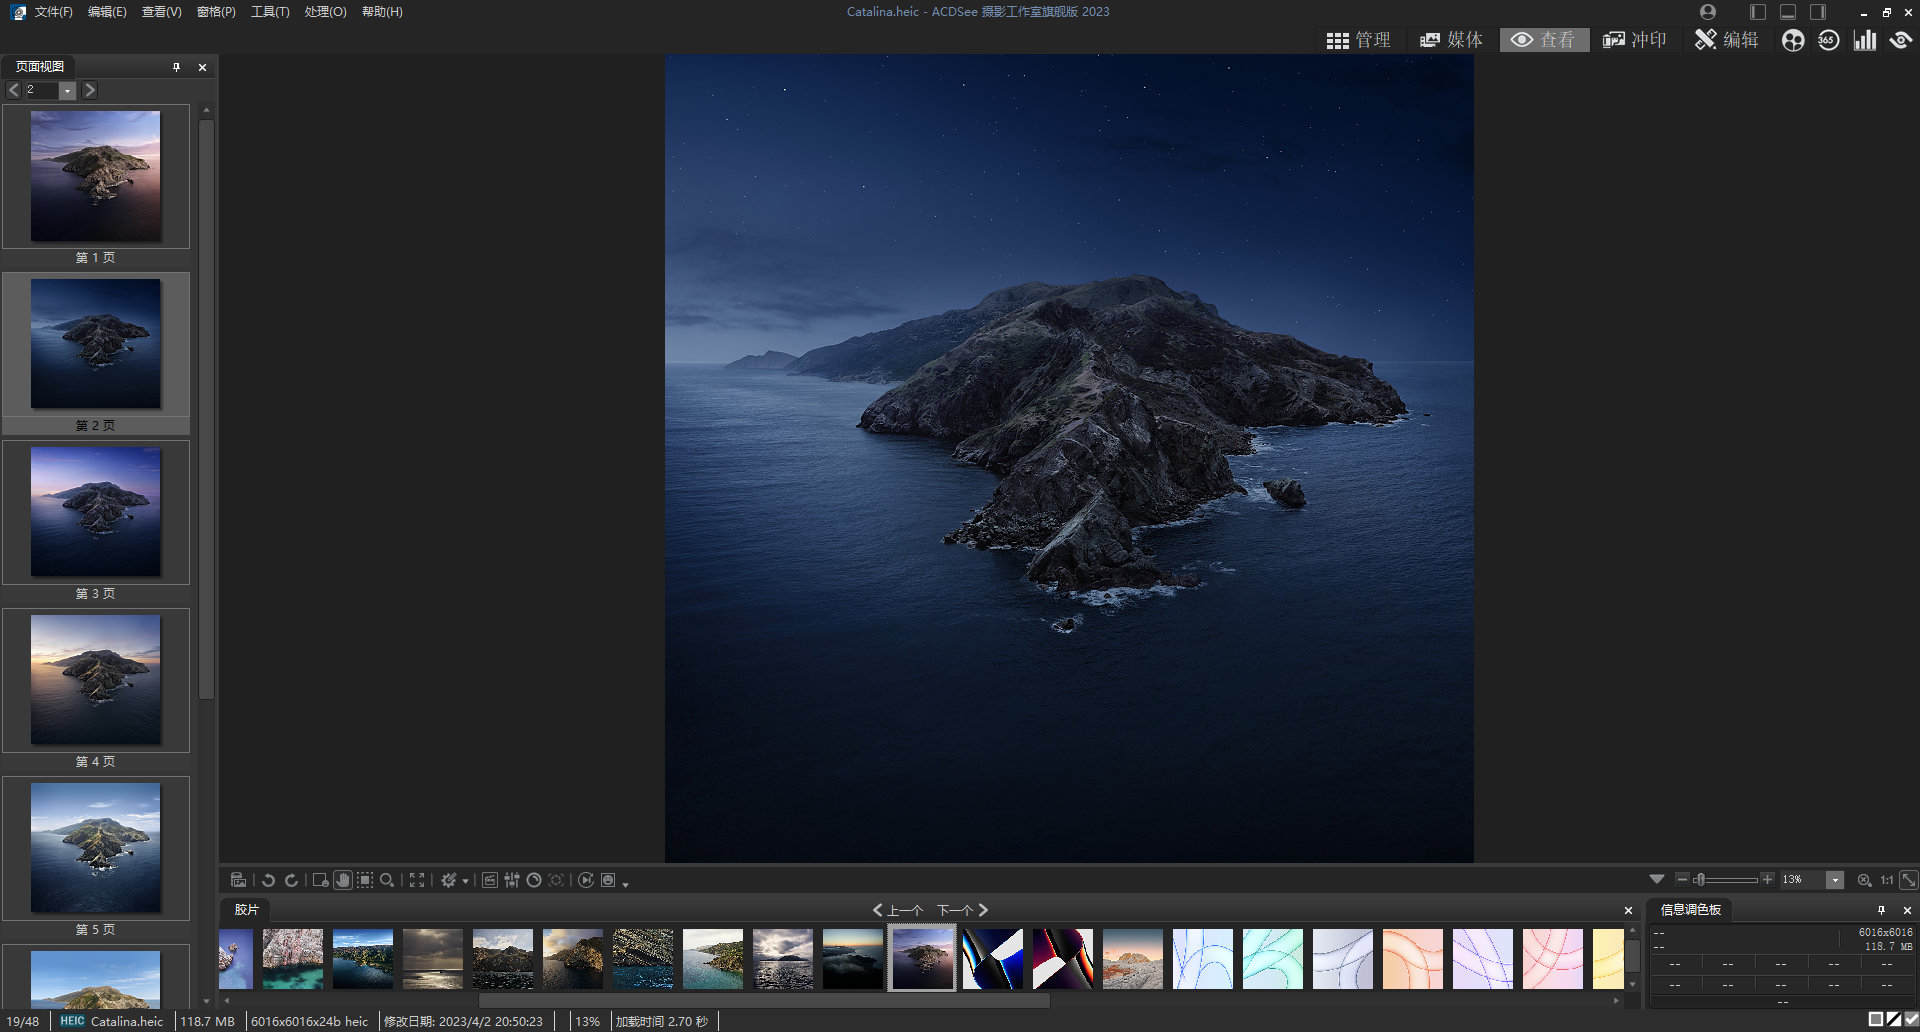Click the face detection focus frame icon
This screenshot has width=1920, height=1032.
(556, 880)
